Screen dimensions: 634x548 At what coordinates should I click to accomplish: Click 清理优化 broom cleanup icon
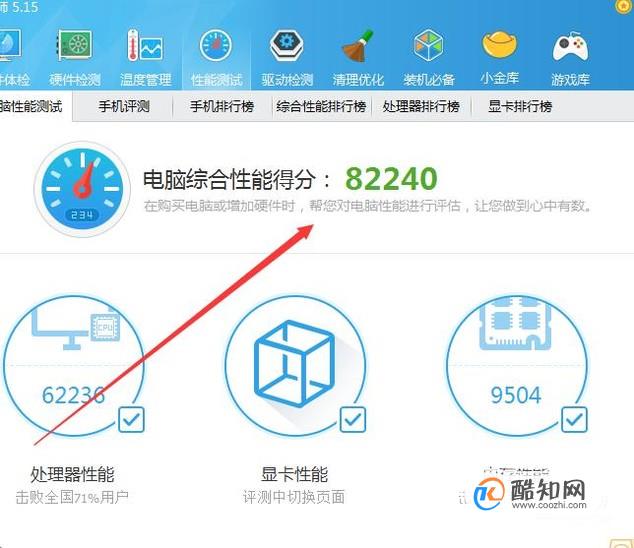(x=357, y=45)
